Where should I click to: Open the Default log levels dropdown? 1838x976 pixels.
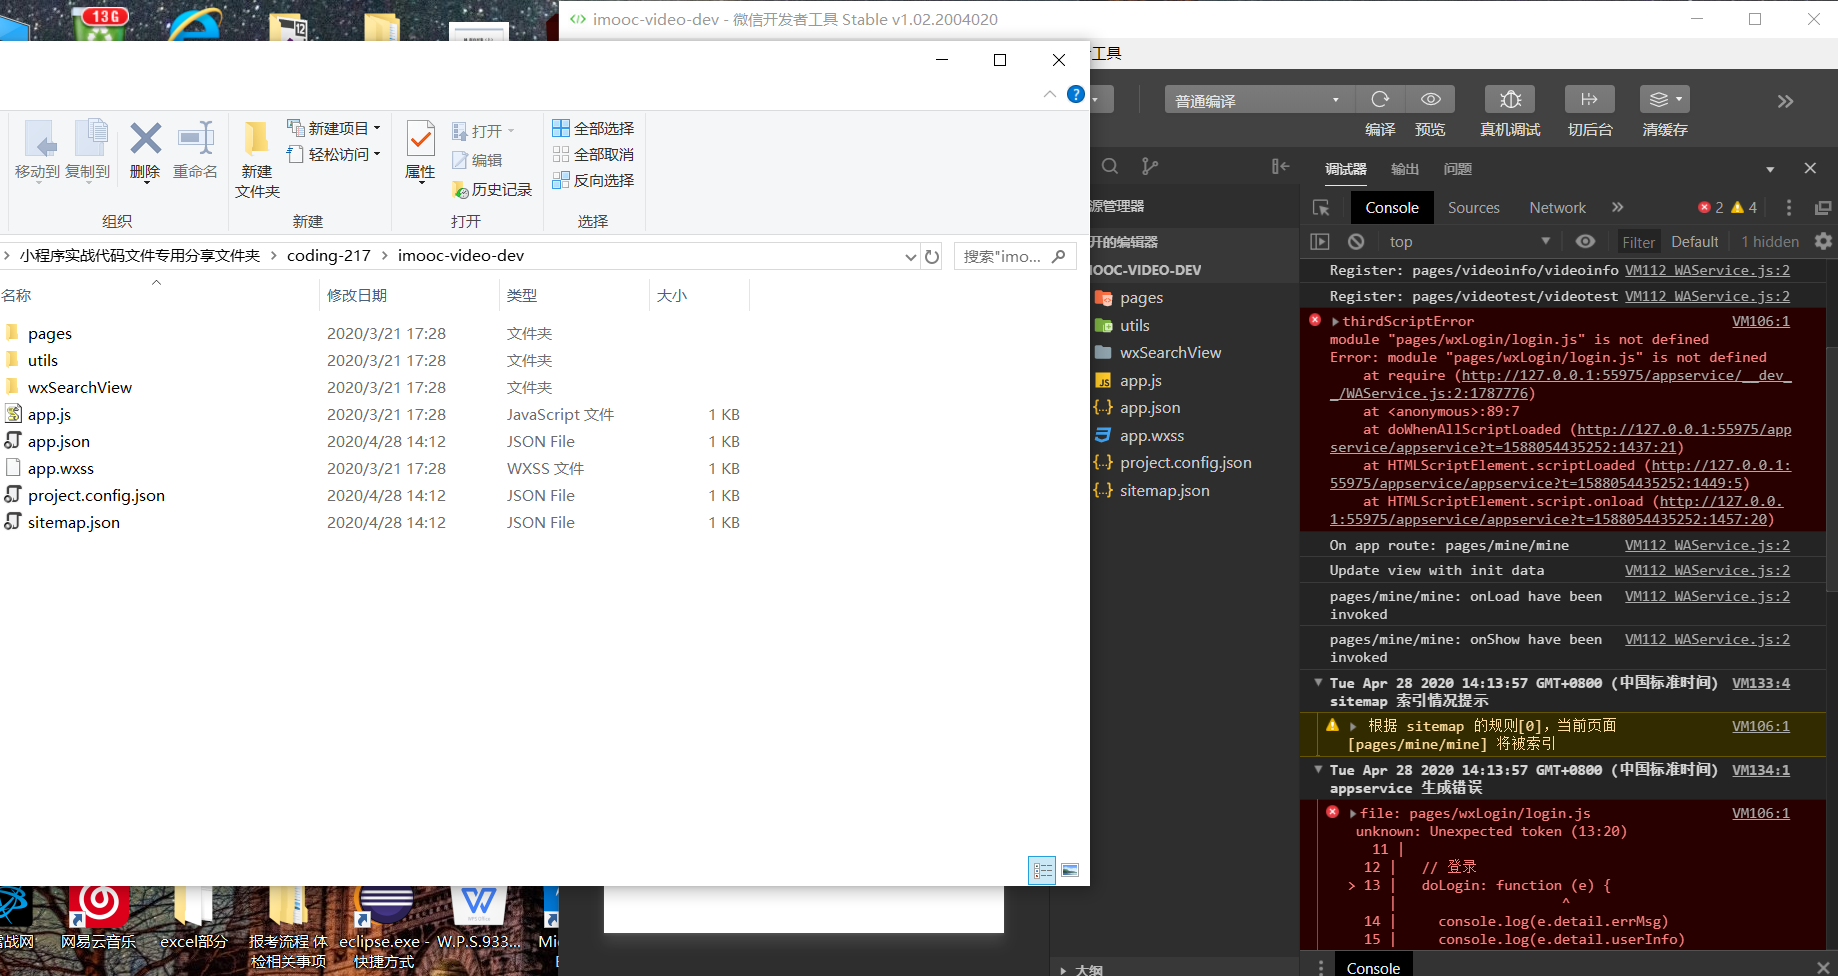1694,242
